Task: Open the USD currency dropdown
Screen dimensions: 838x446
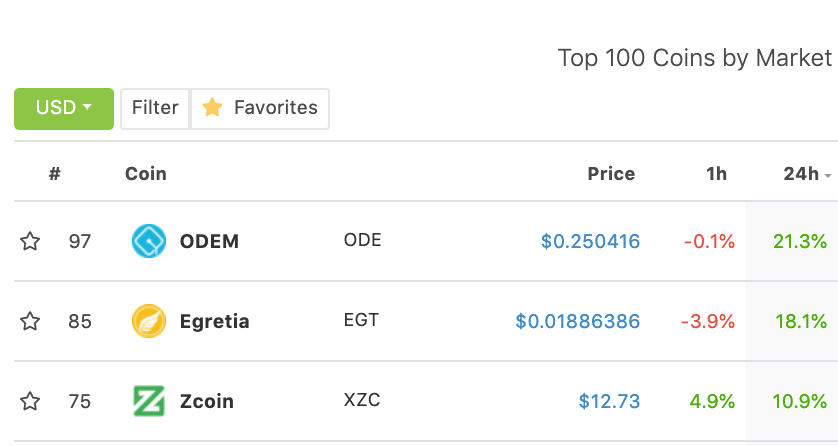Action: point(64,109)
